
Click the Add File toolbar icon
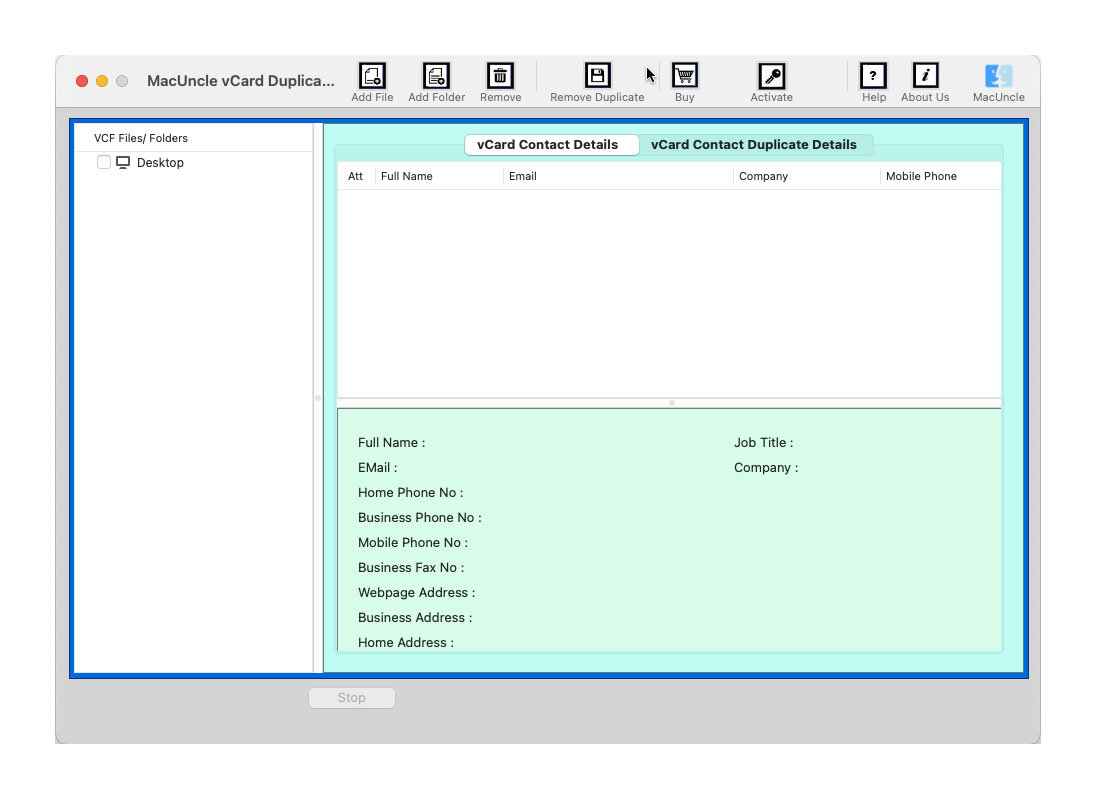coord(372,76)
